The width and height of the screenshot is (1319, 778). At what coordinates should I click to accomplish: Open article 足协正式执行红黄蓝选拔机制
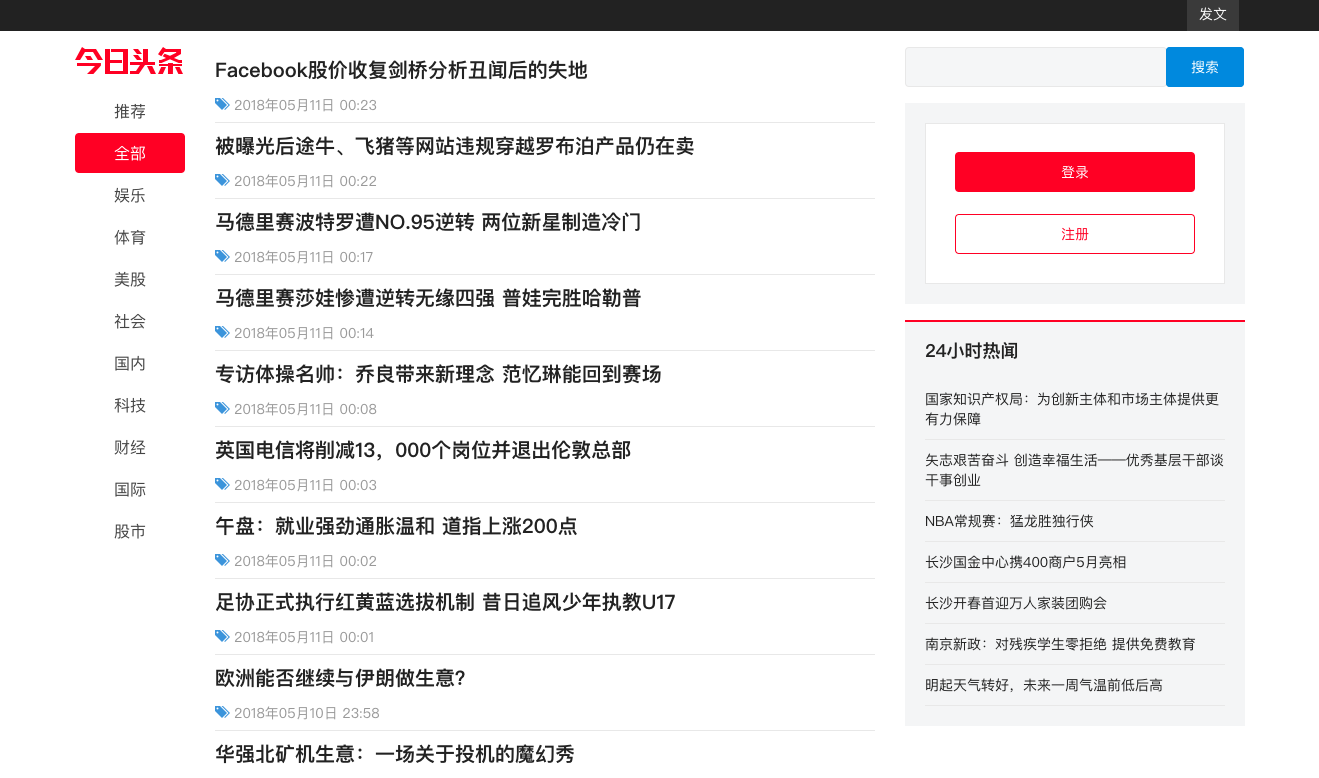(x=445, y=602)
